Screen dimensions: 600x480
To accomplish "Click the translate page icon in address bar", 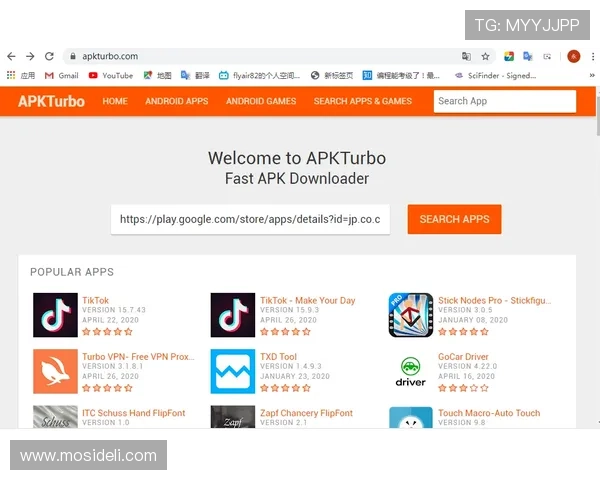I will coord(466,57).
